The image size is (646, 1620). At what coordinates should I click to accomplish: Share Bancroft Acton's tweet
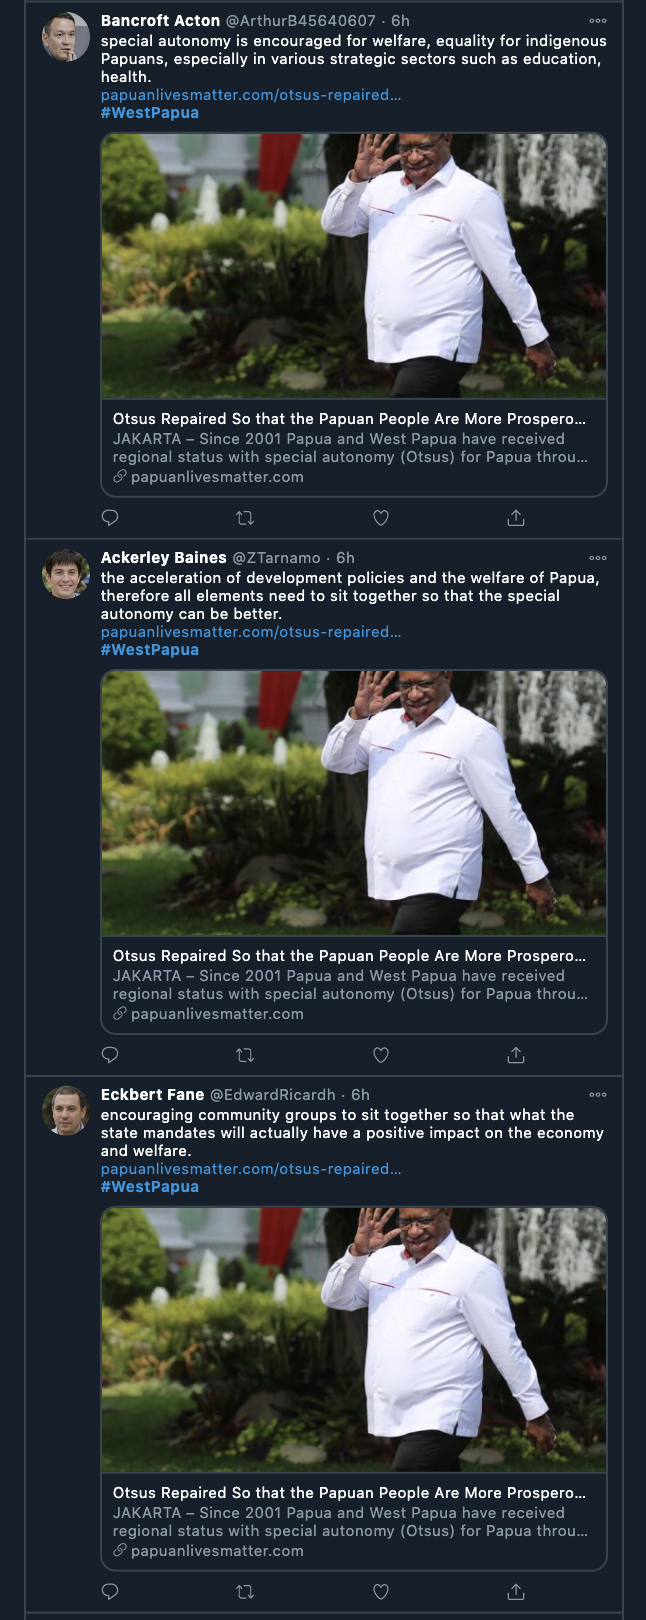click(516, 518)
